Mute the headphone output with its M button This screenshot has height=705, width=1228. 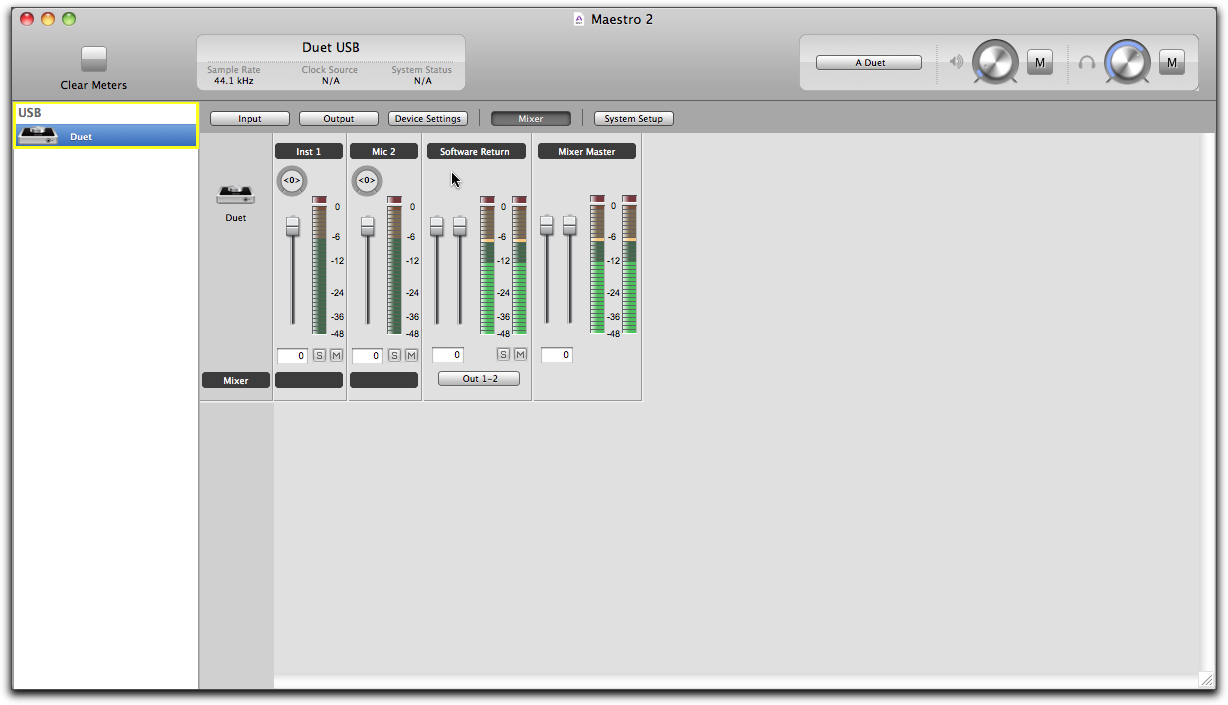pos(1172,63)
